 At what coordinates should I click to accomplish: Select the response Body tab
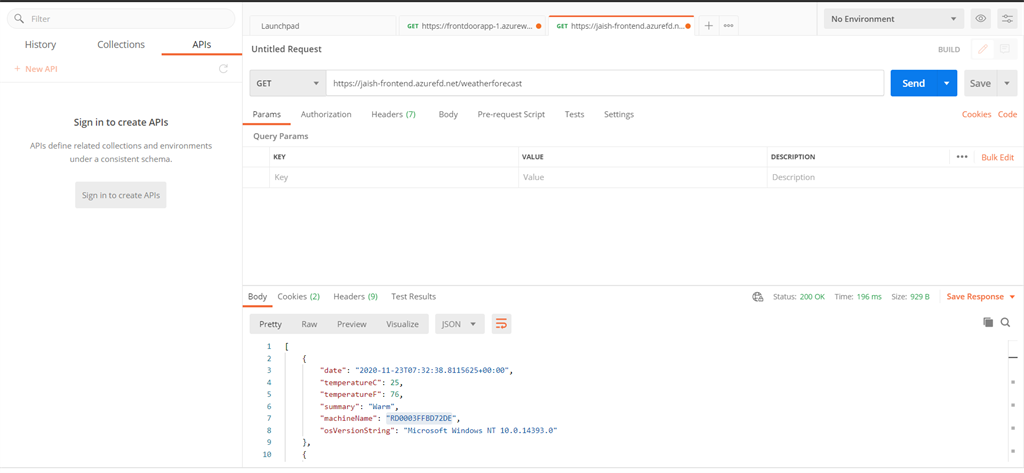pos(257,297)
